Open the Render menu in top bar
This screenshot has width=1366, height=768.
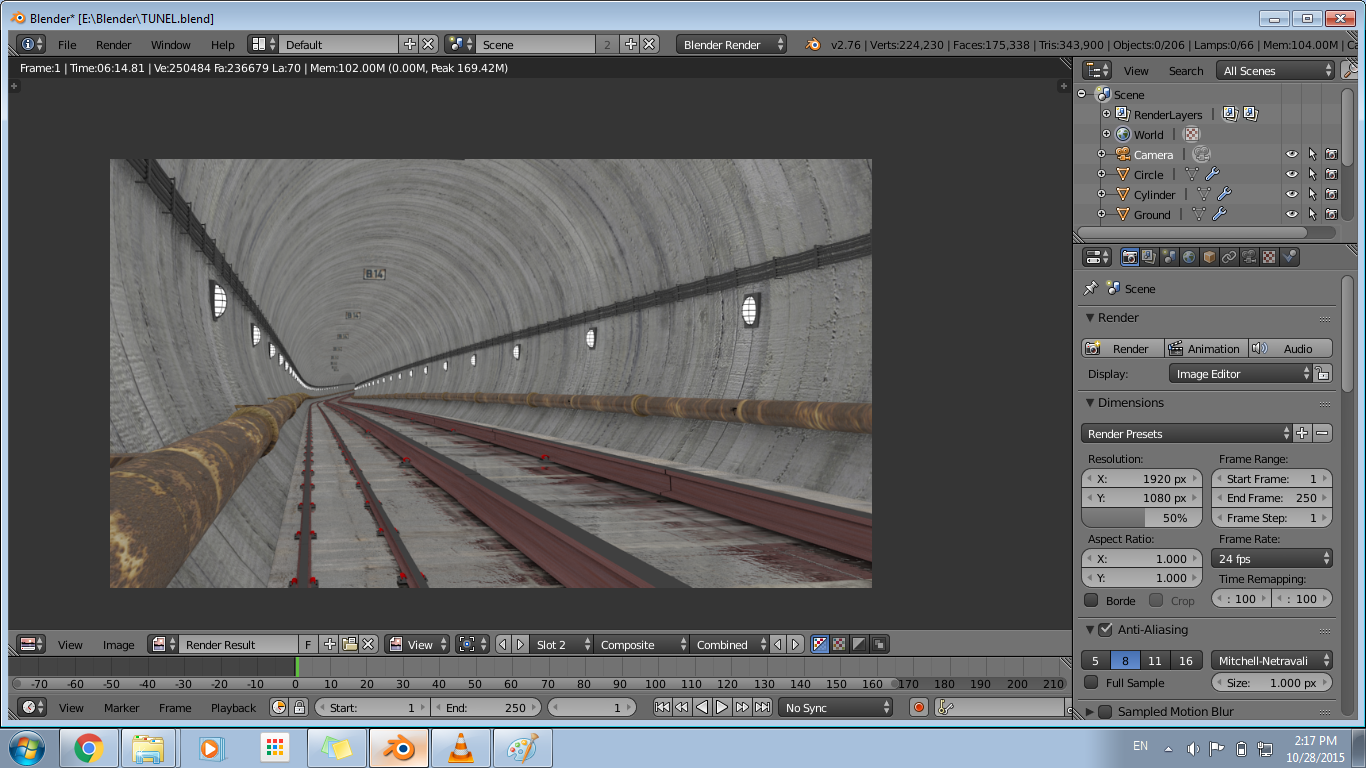(x=114, y=45)
